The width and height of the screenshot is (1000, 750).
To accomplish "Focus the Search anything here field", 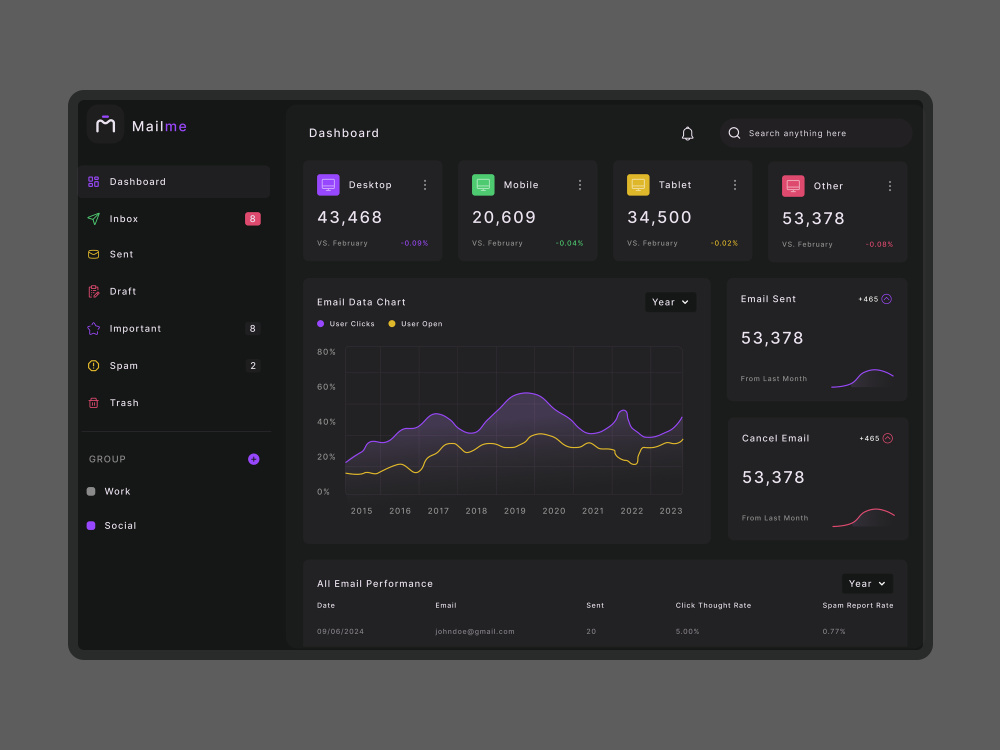I will coord(816,133).
